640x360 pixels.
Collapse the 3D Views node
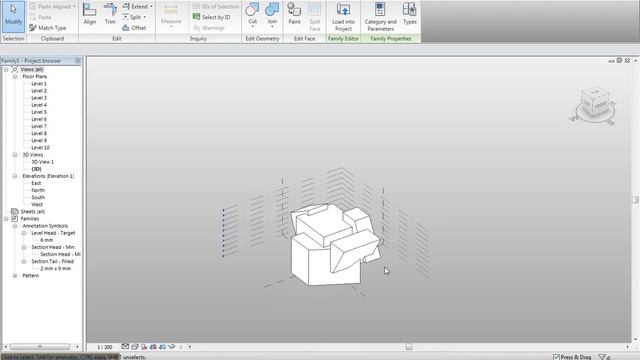(x=15, y=155)
